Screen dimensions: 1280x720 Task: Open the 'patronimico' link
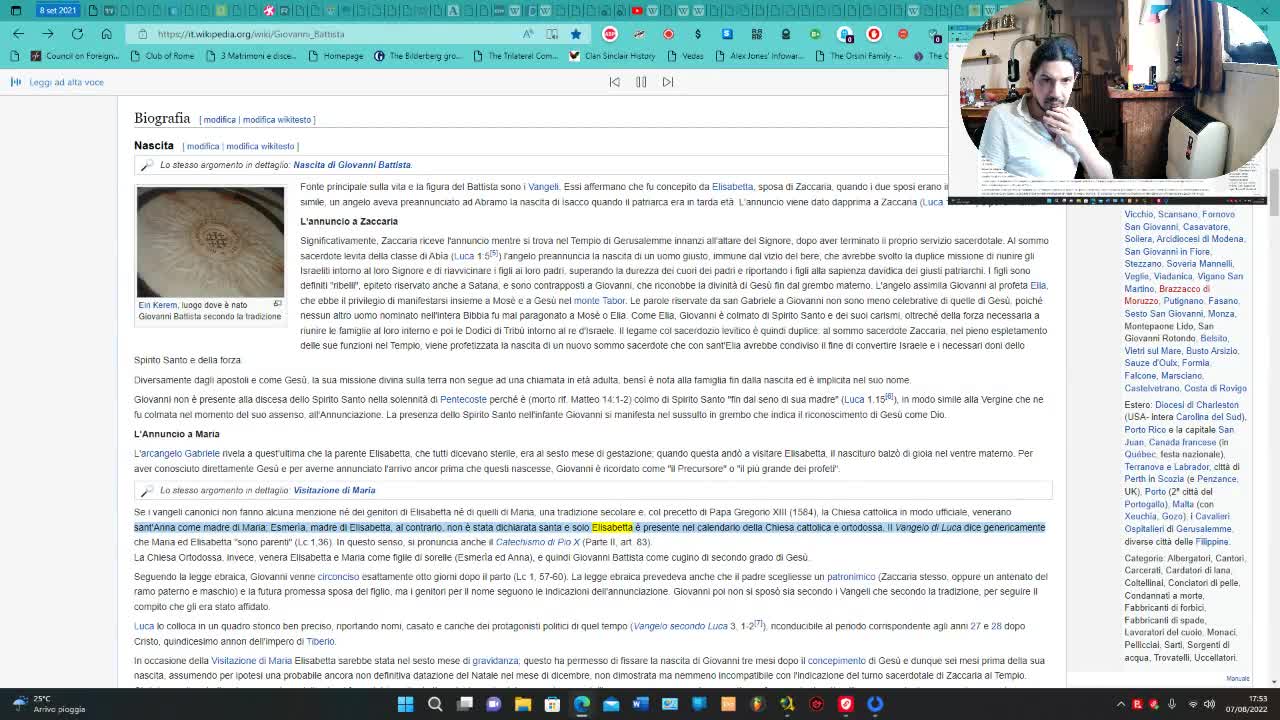[x=851, y=577]
